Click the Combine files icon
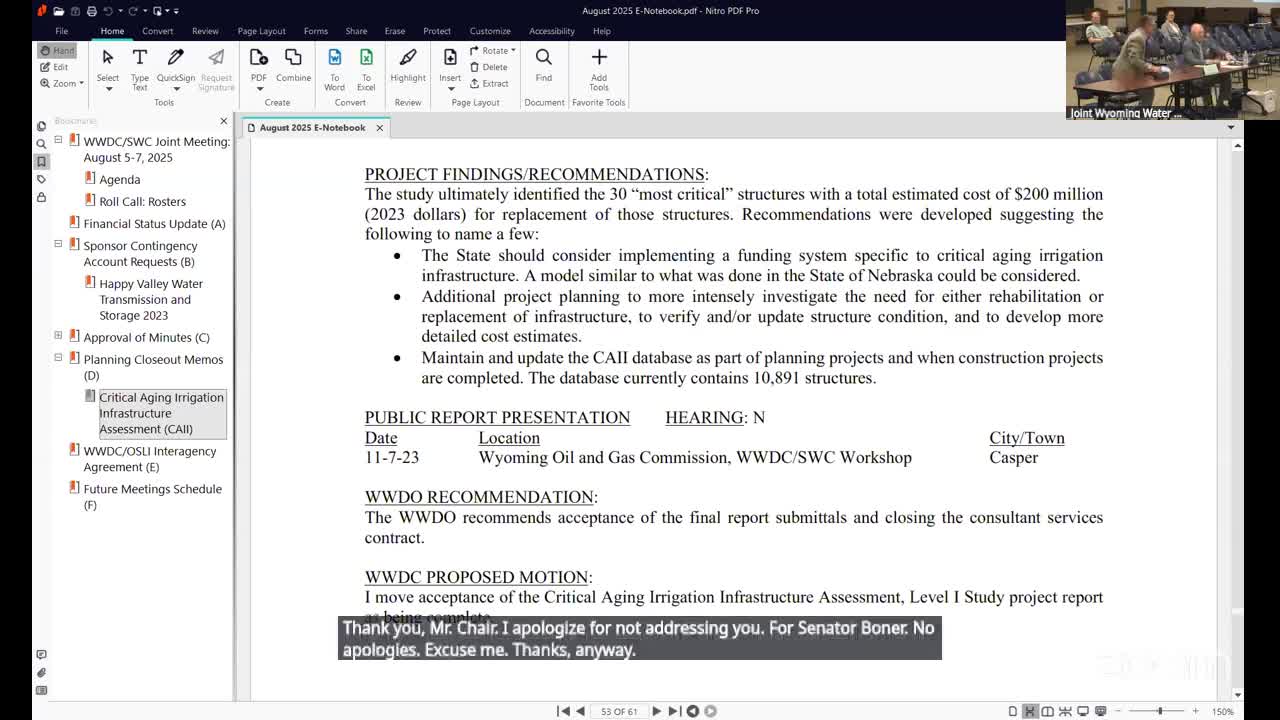 coord(293,66)
